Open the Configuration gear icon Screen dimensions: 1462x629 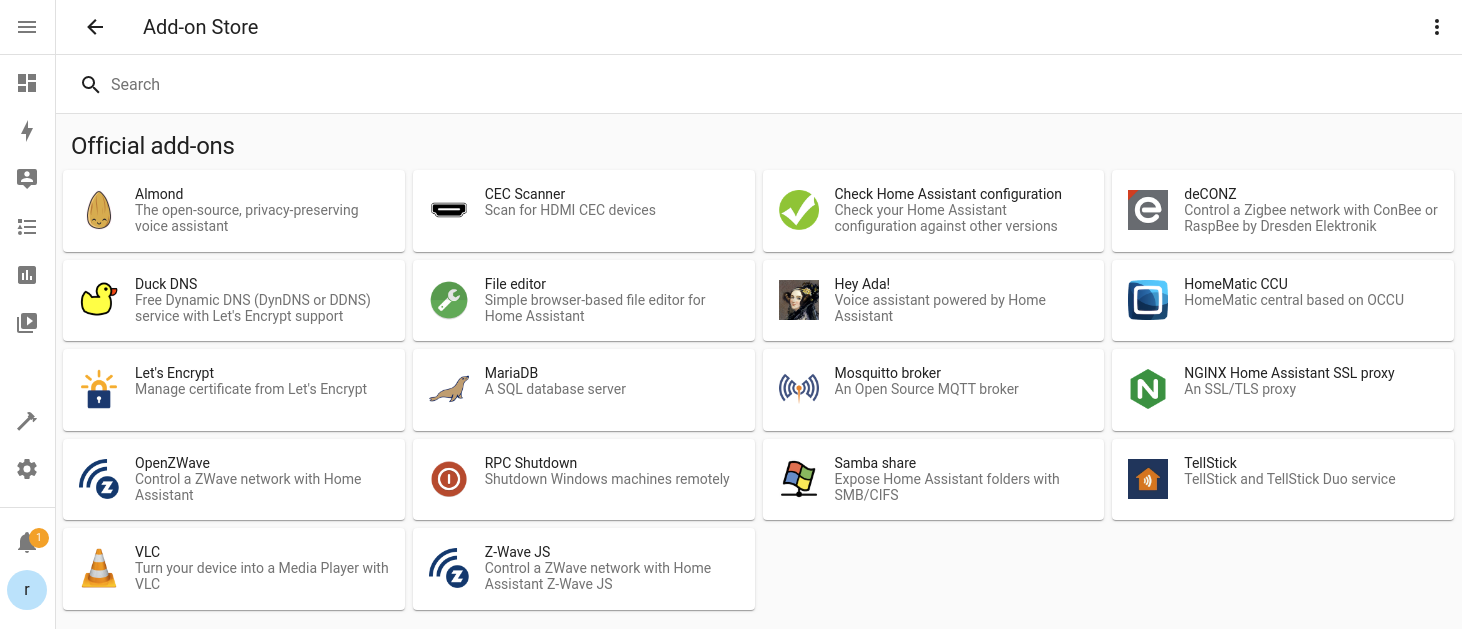pos(27,469)
